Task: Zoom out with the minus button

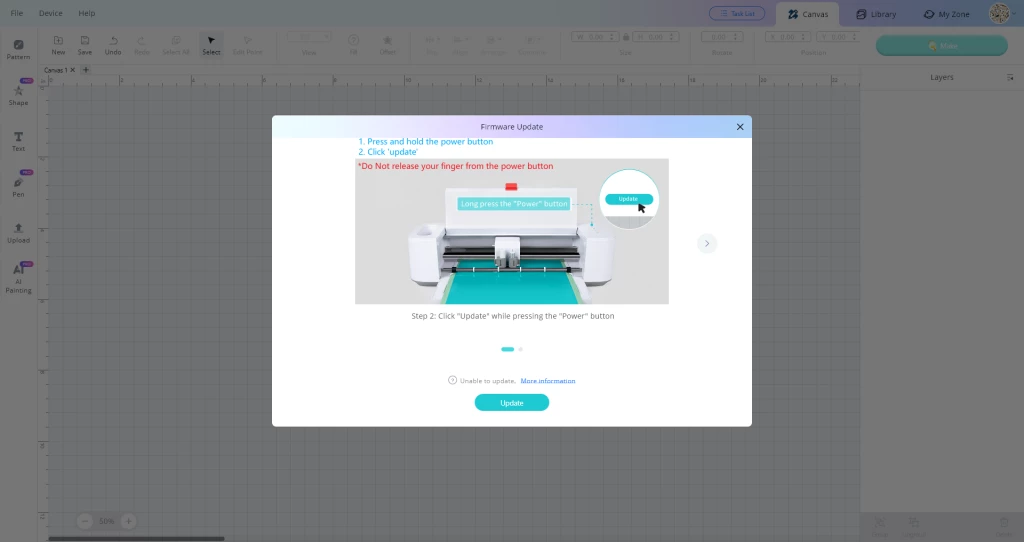Action: [85, 521]
